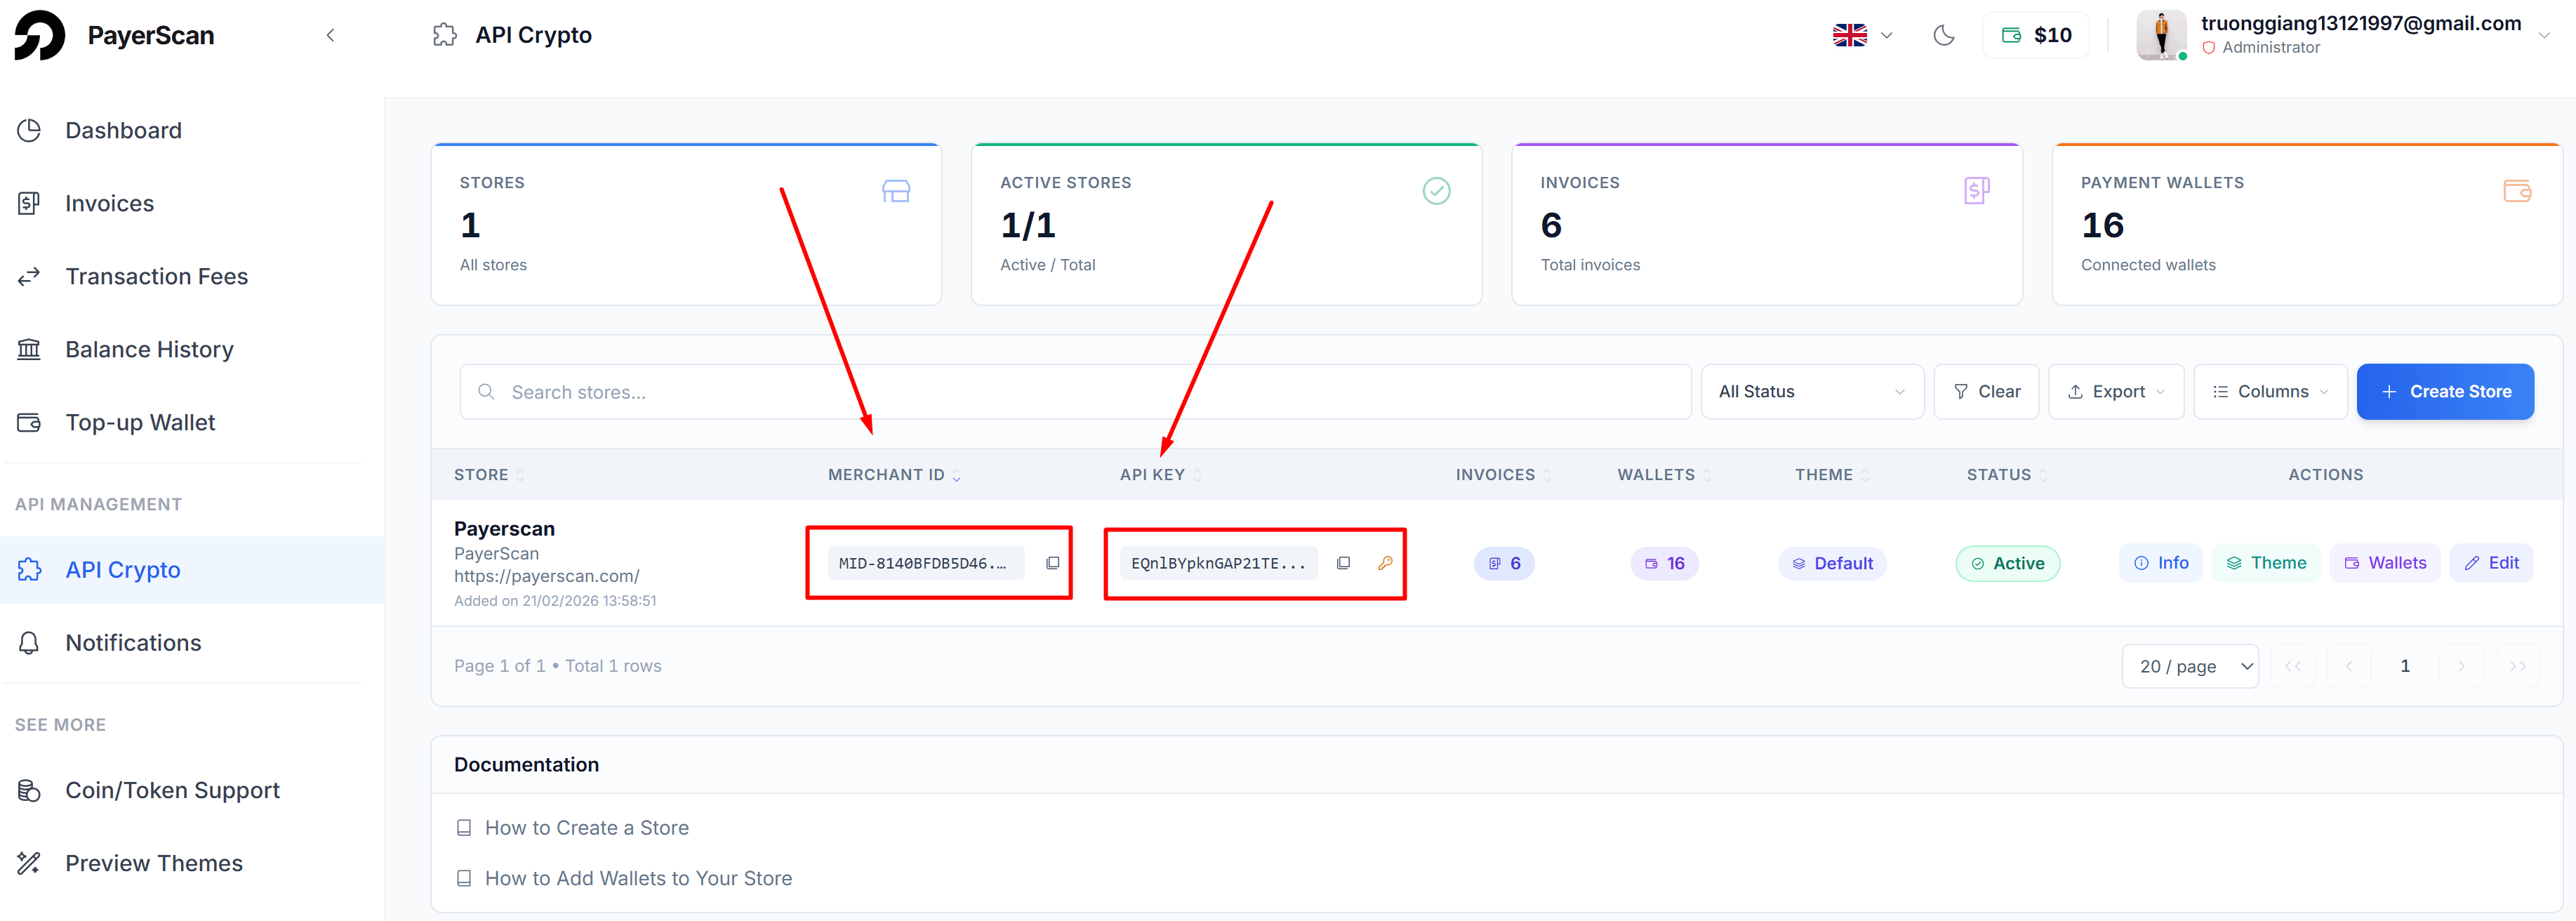Viewport: 2576px width, 921px height.
Task: Change the 20 / page selector
Action: pos(2190,665)
